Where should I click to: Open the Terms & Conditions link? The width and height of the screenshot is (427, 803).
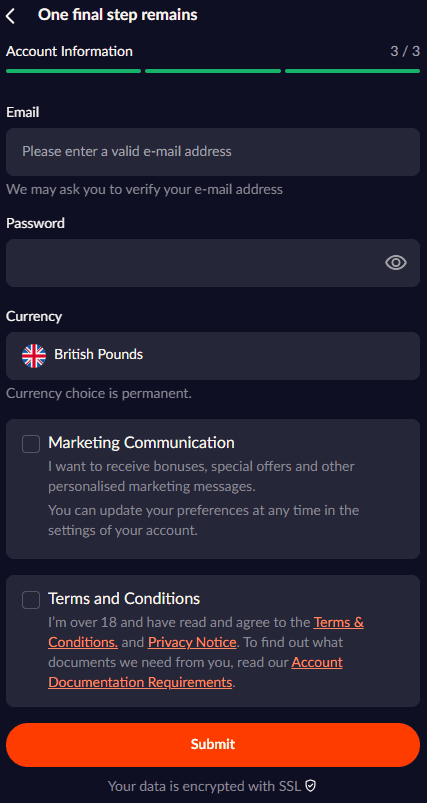click(206, 632)
